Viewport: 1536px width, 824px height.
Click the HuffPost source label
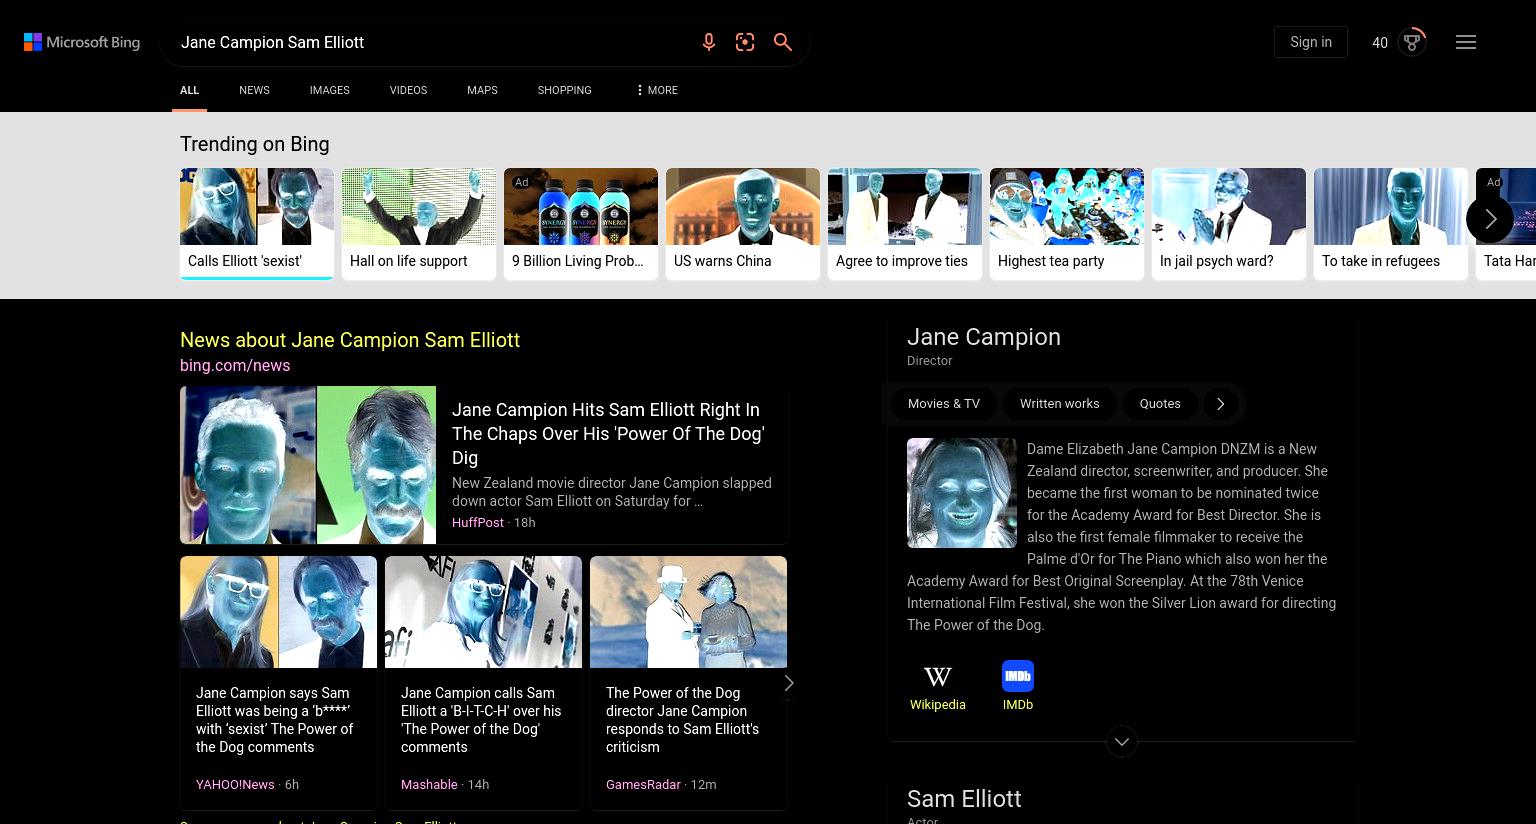coord(478,522)
